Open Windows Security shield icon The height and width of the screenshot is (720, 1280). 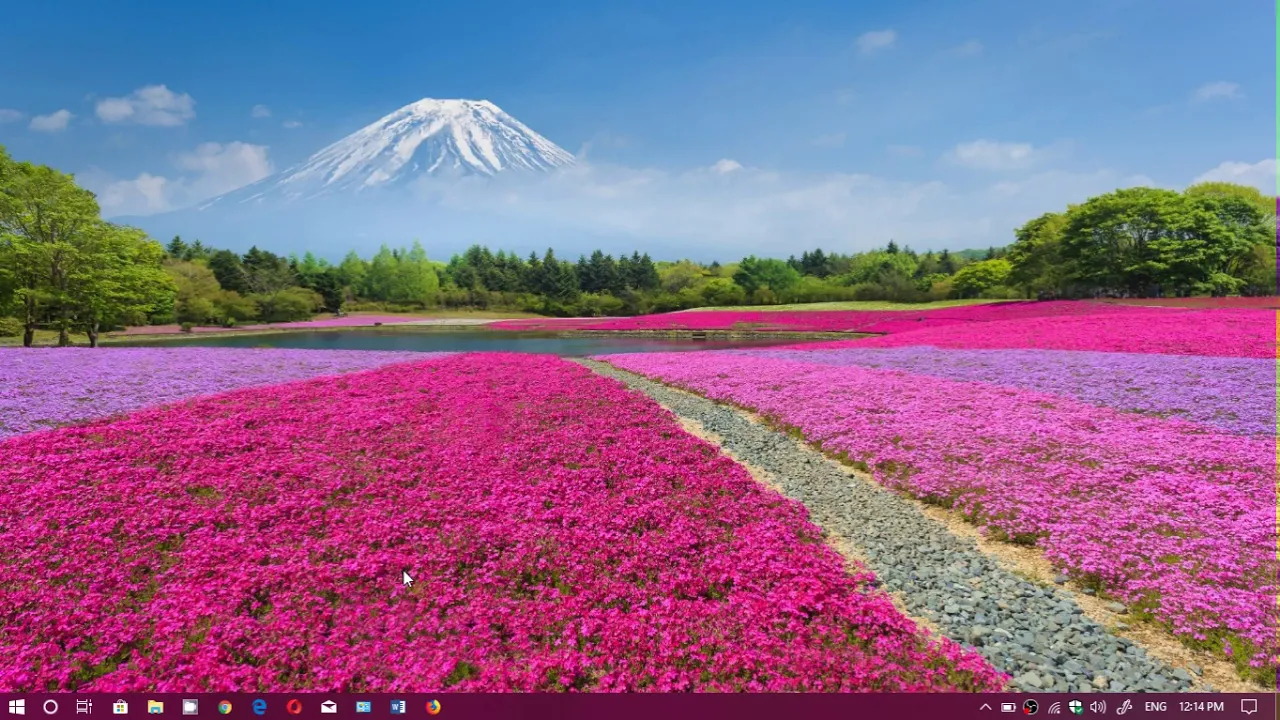[x=1076, y=707]
